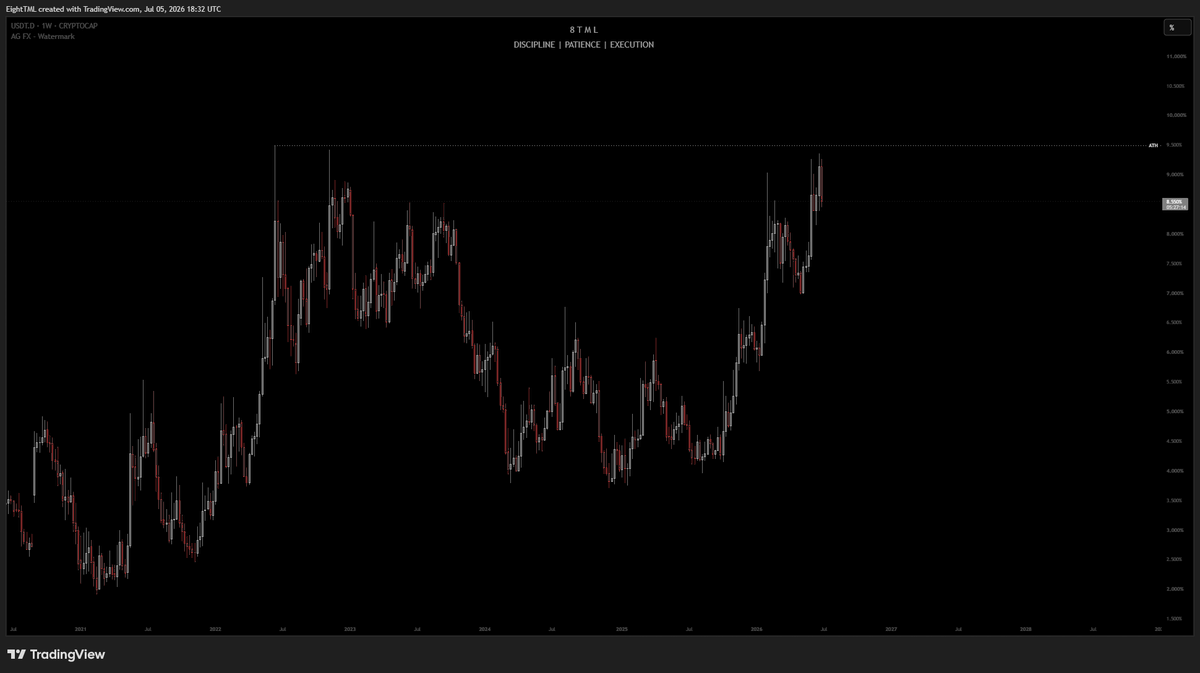Click the 8 T M L watermark title
The image size is (1200, 673).
coord(584,30)
